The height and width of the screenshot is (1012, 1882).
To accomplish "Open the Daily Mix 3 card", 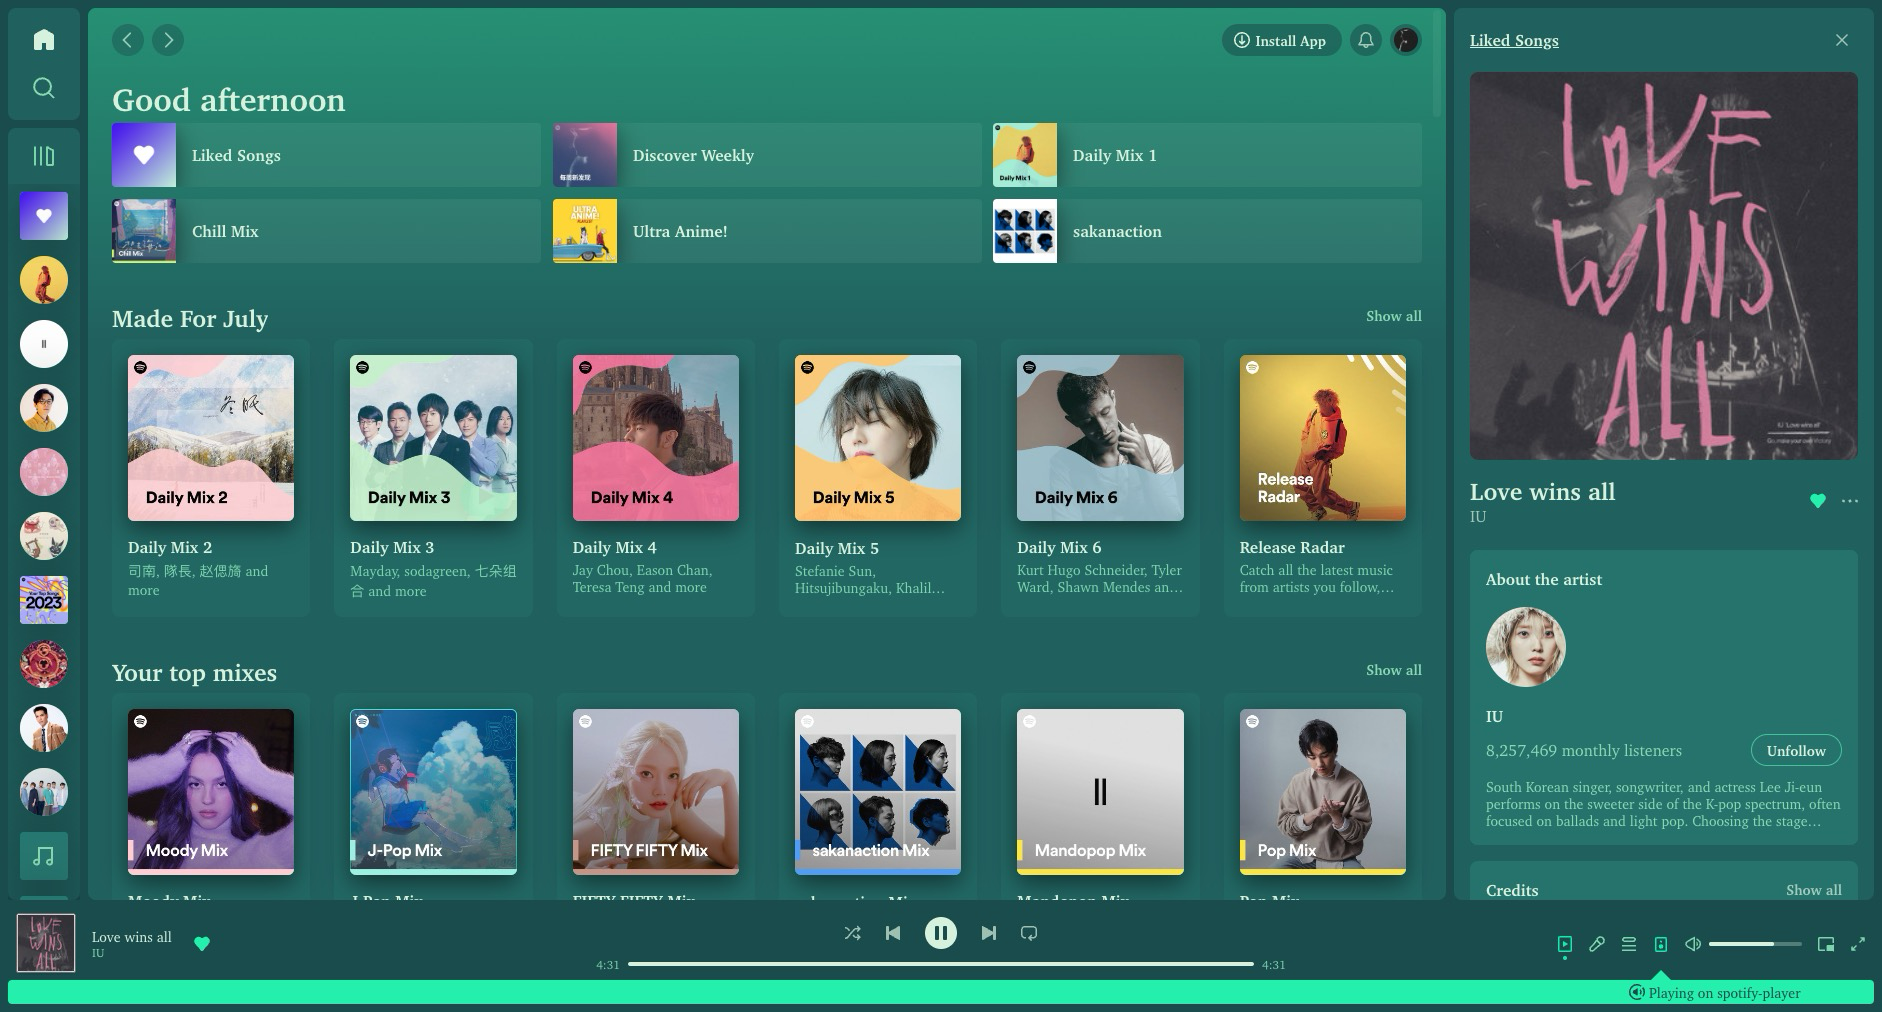I will (433, 477).
